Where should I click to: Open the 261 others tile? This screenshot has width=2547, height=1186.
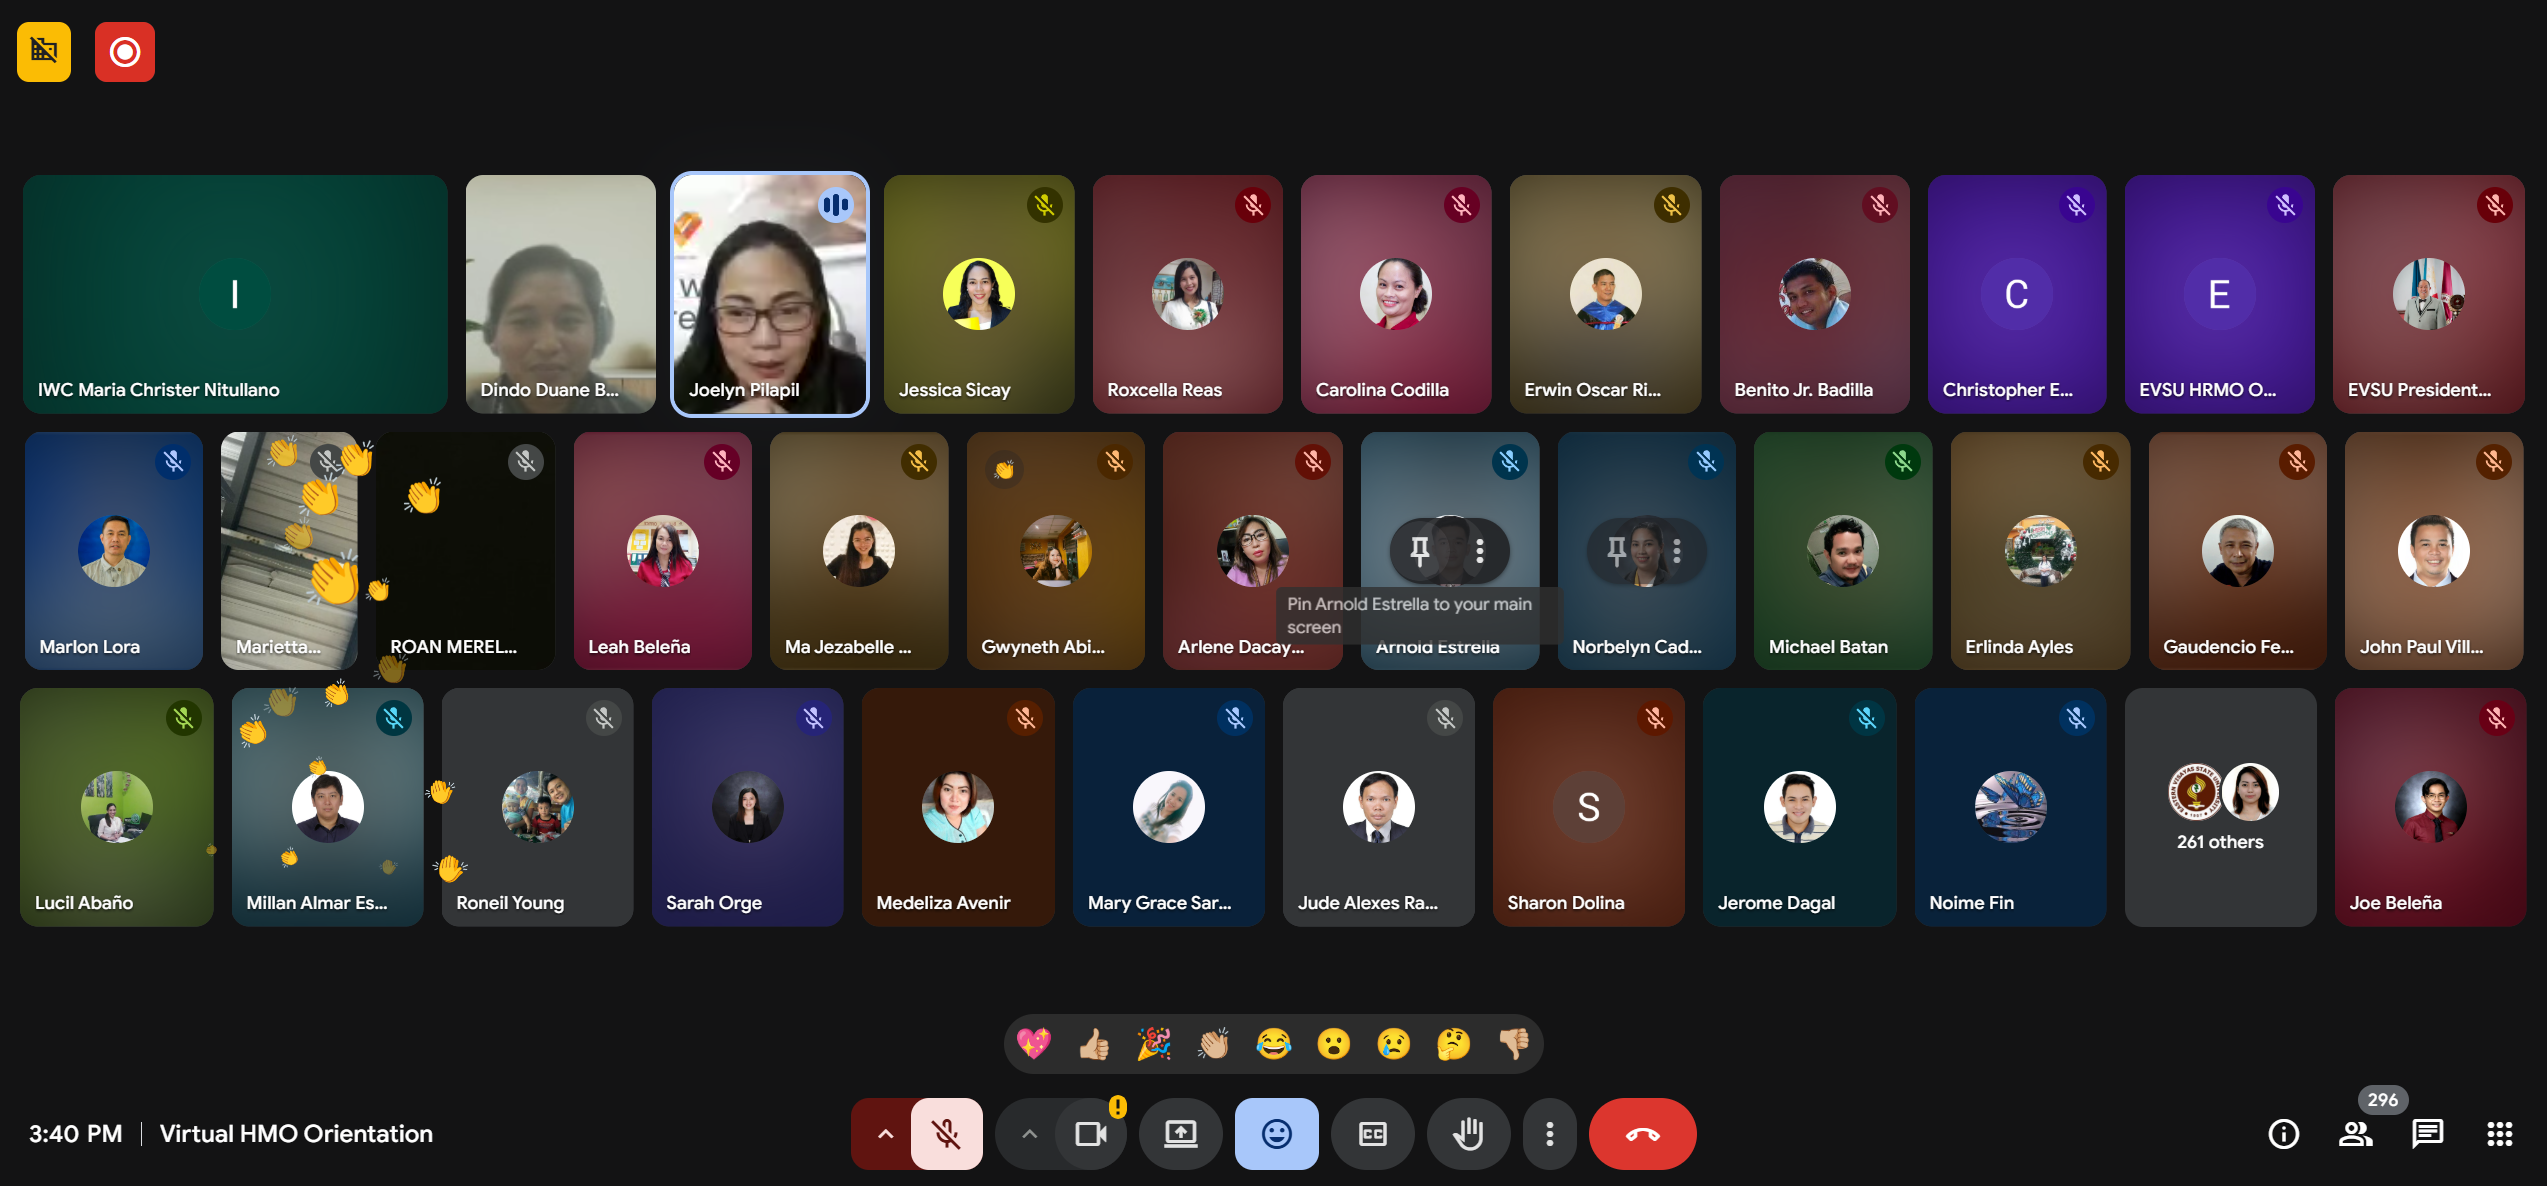pos(2220,807)
